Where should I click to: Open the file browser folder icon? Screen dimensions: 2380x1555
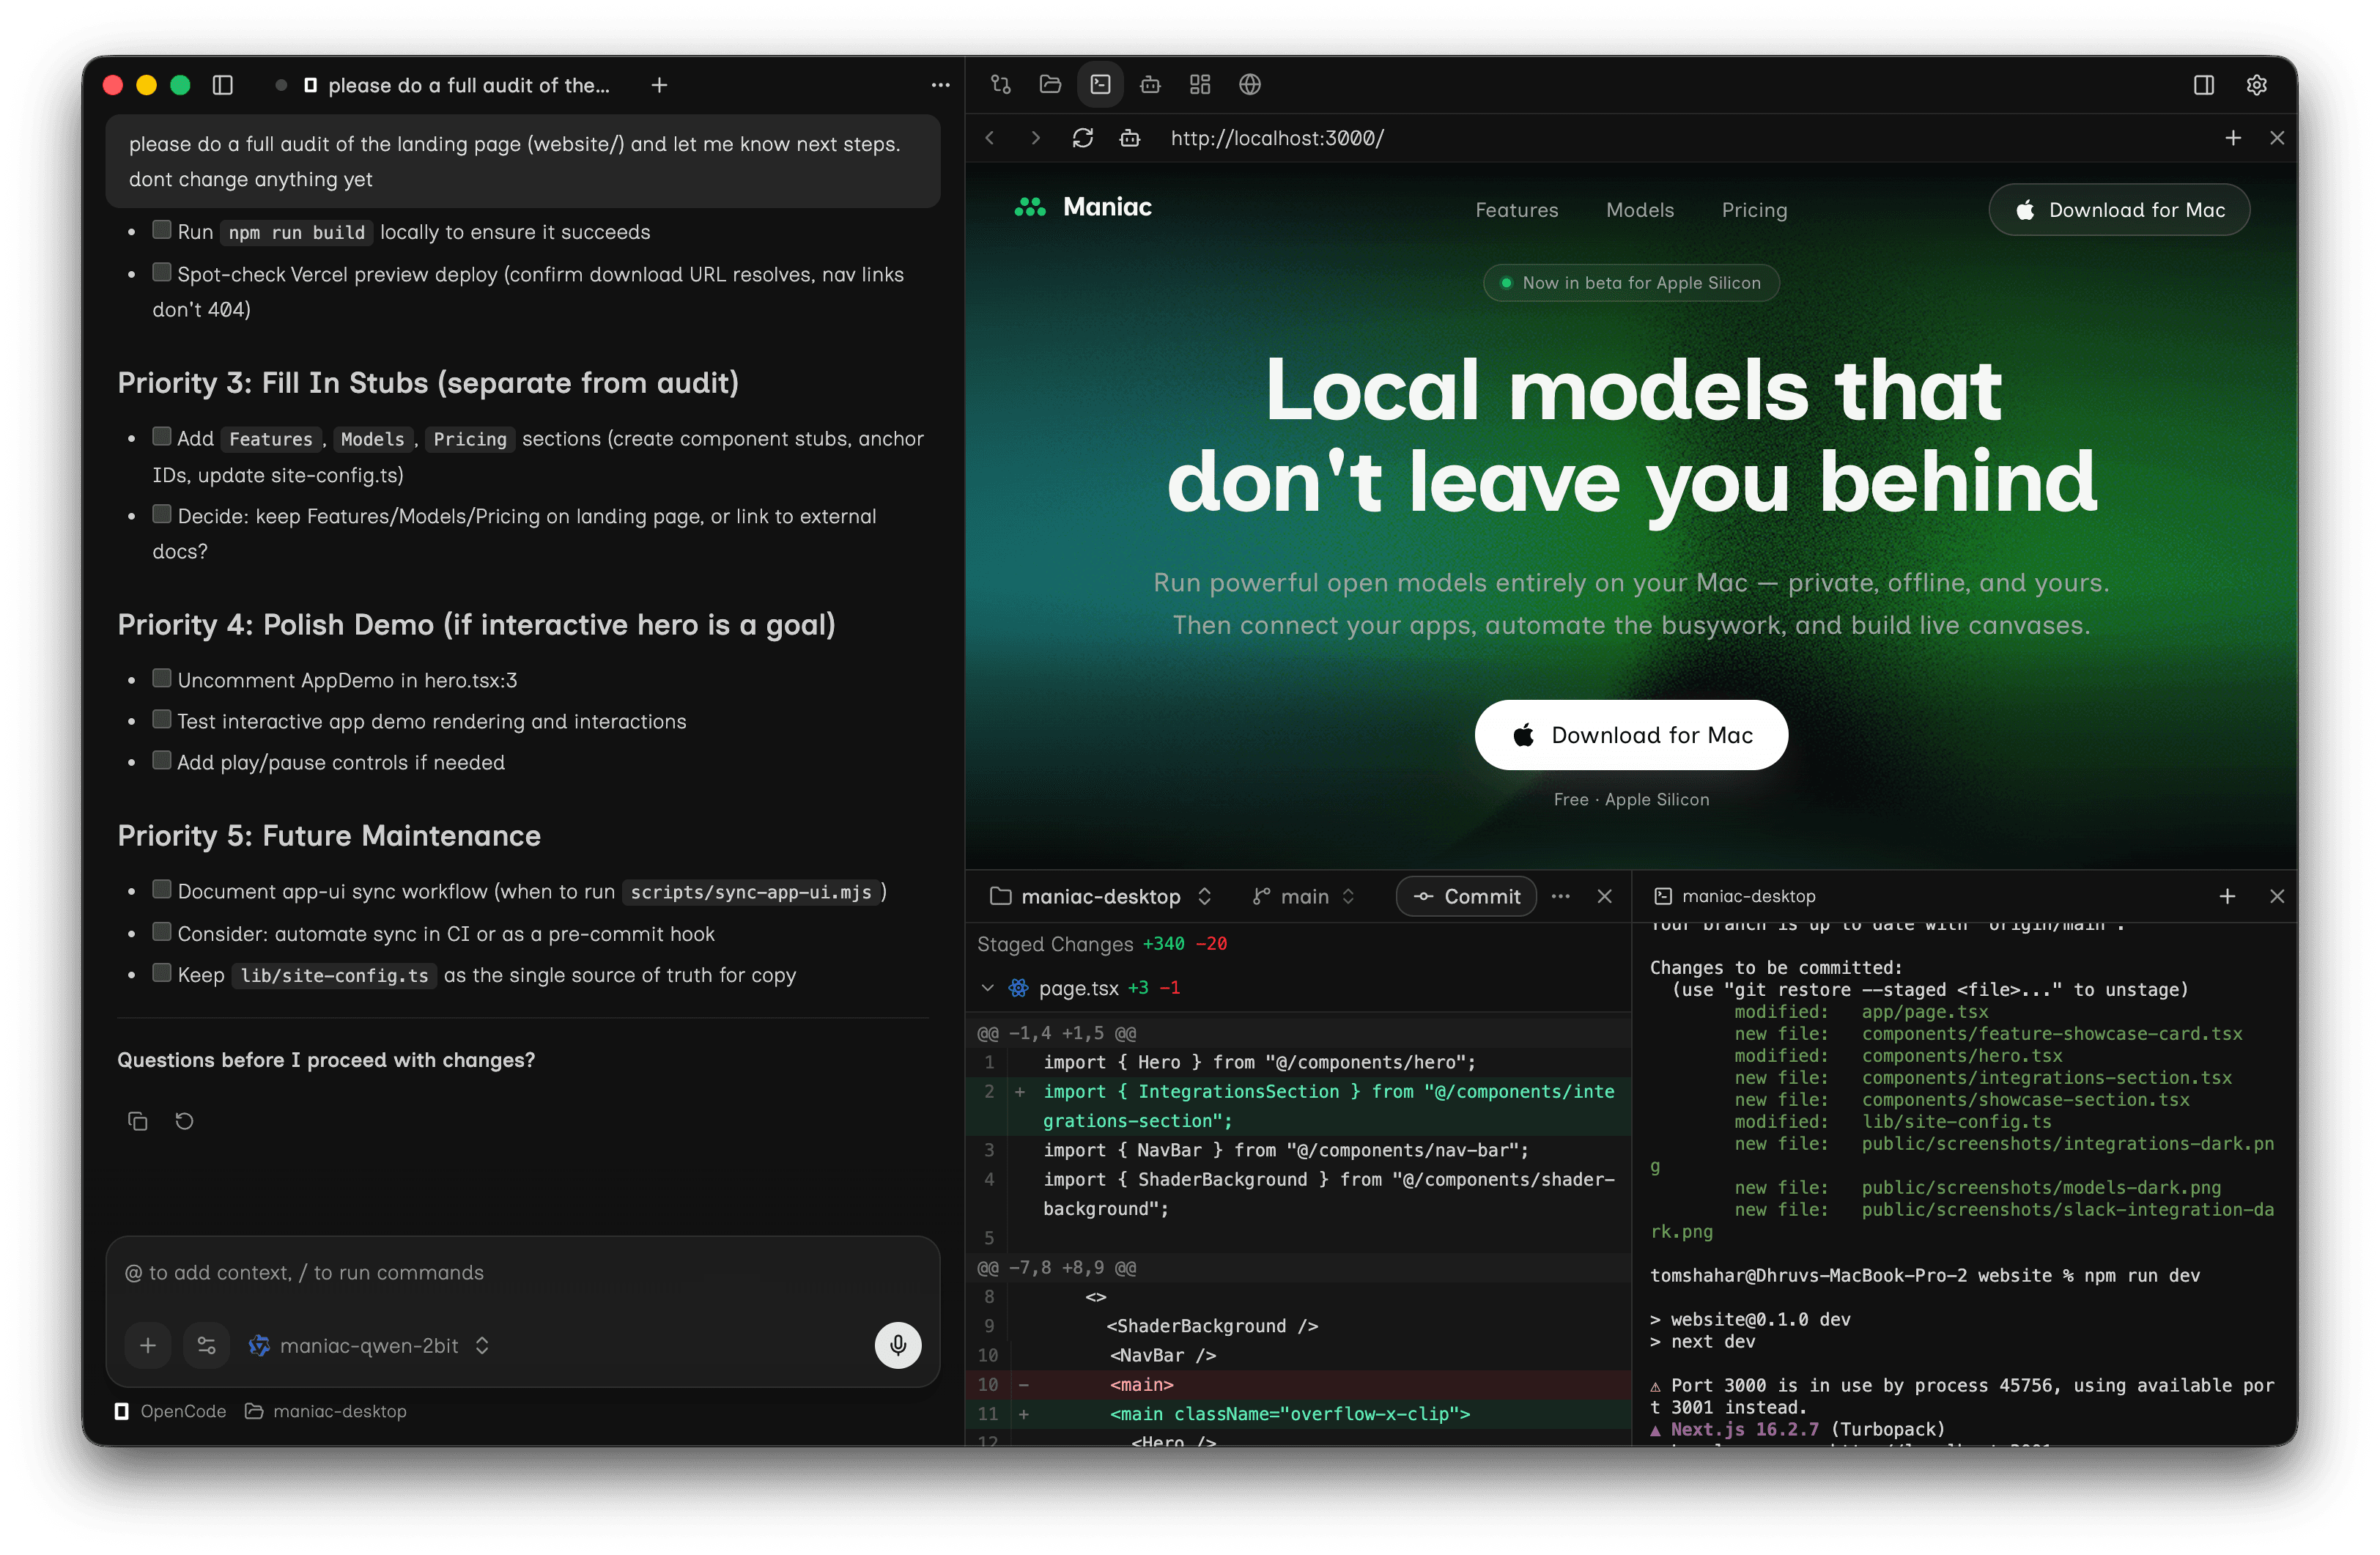coord(1050,84)
